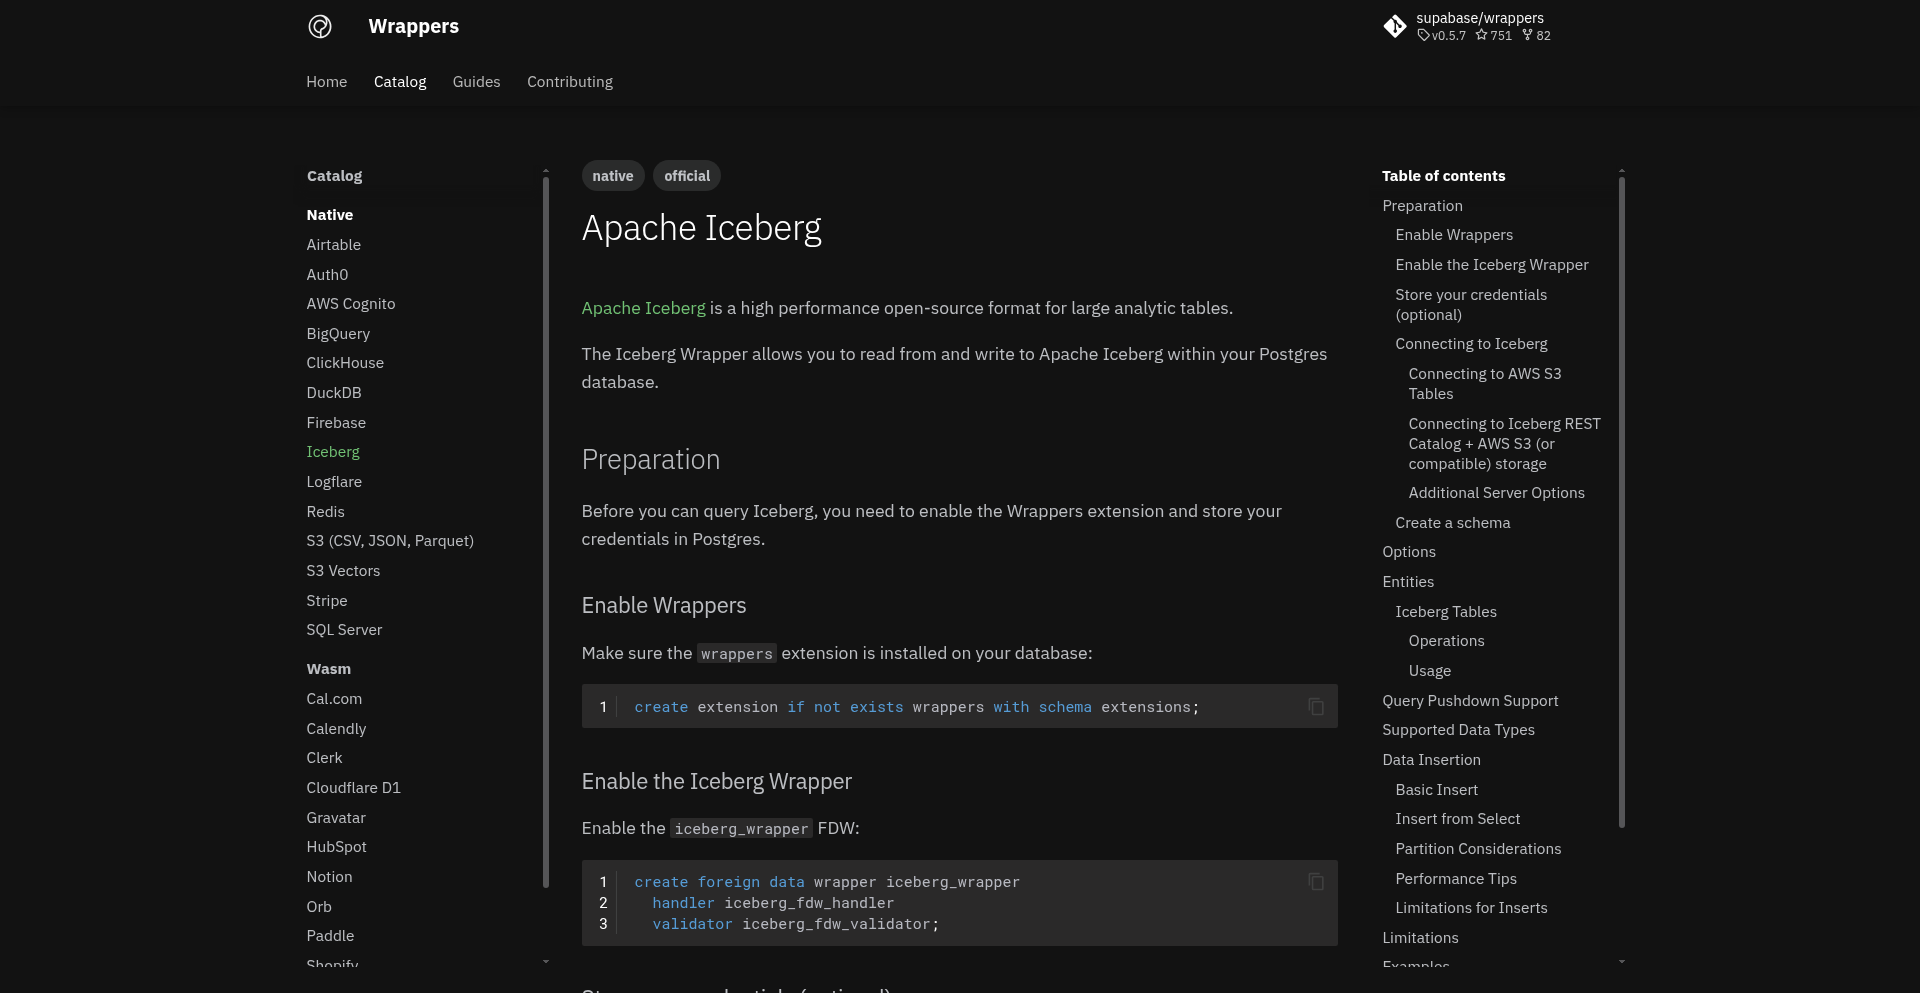Open the Apache Iceberg external link
This screenshot has width=1920, height=993.
click(x=643, y=308)
